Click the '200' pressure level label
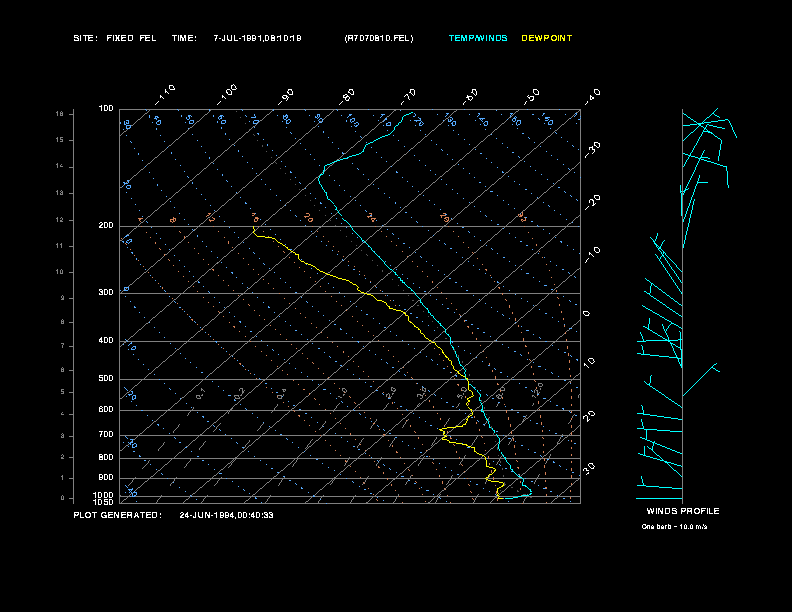 106,226
